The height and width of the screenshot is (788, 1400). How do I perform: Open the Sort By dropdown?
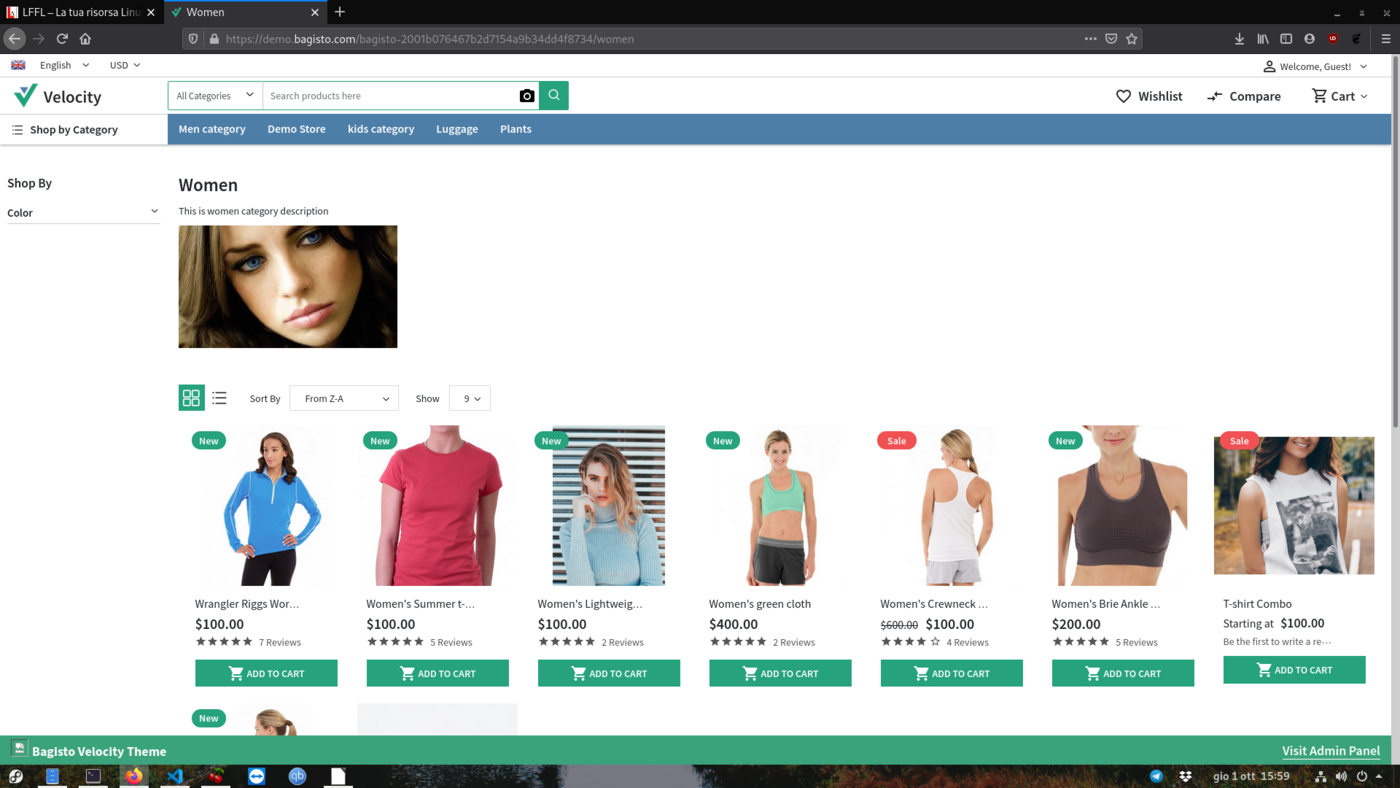pos(344,398)
